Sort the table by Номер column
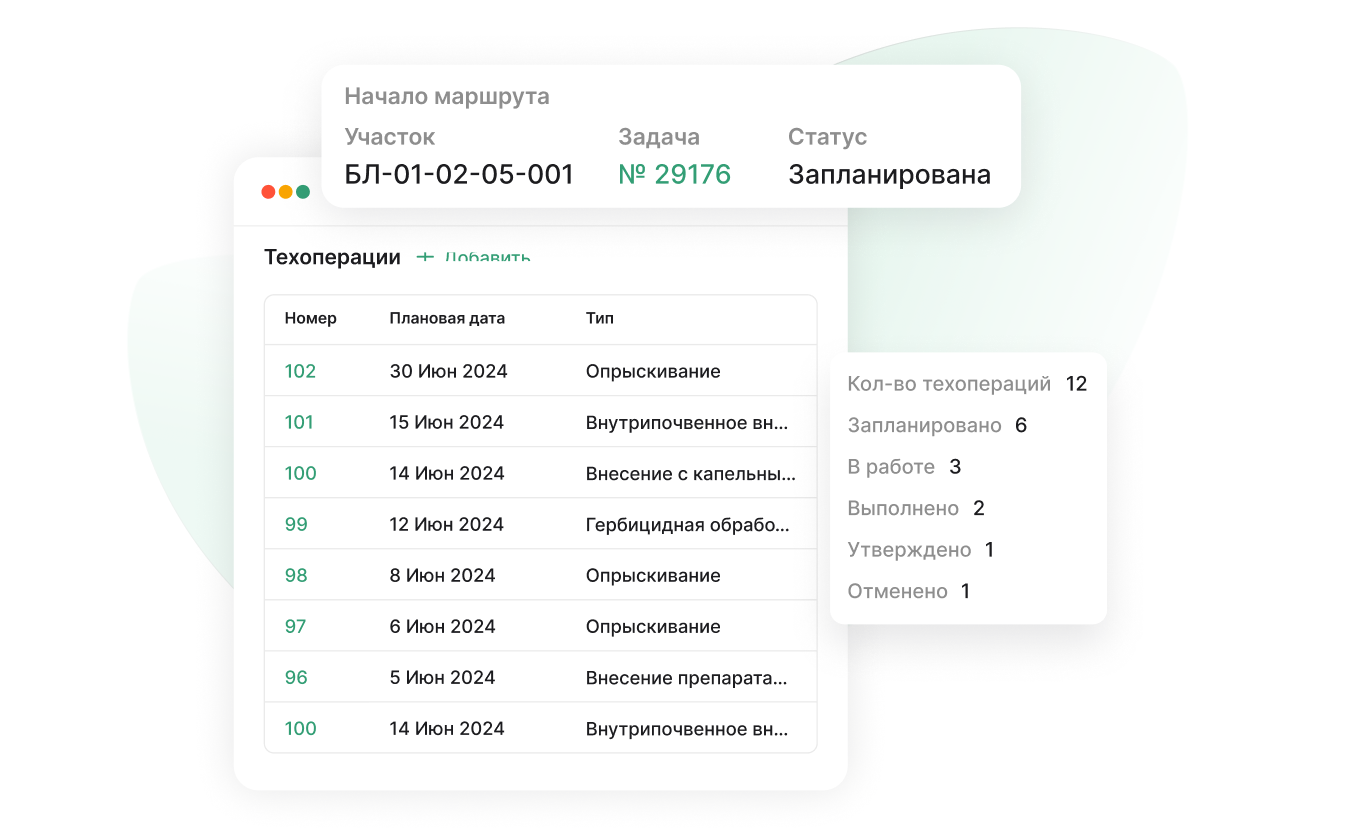The height and width of the screenshot is (828, 1350). [310, 318]
